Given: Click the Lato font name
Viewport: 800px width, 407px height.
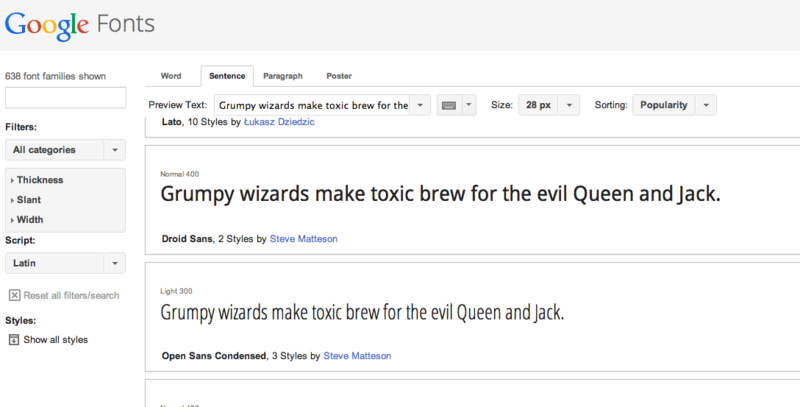Looking at the screenshot, I should click(x=172, y=122).
